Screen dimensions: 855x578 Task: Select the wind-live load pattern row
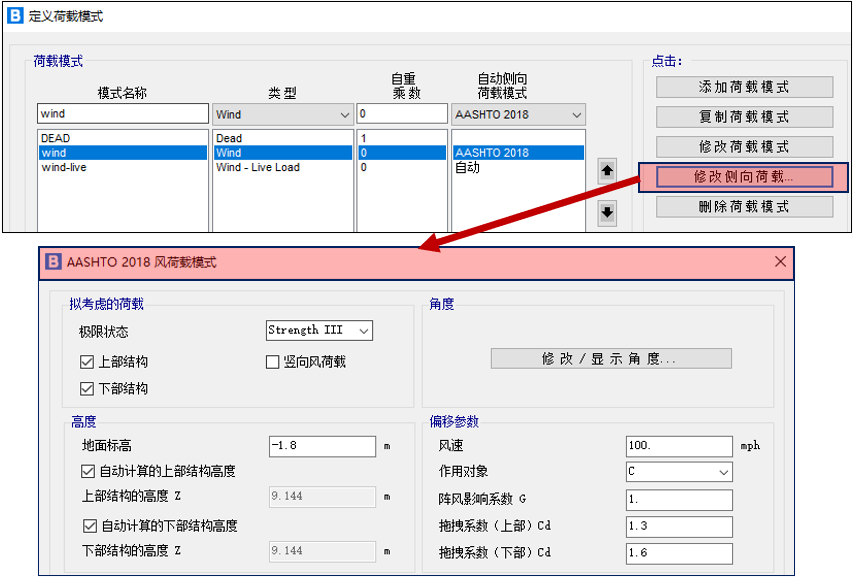coord(122,167)
